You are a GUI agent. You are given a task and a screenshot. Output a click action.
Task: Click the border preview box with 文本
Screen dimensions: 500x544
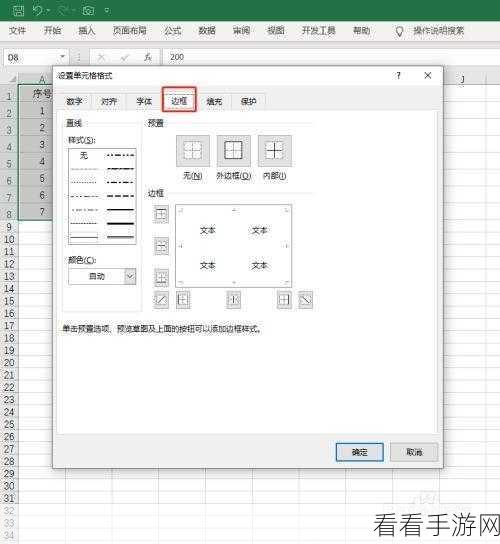pyautogui.click(x=234, y=246)
